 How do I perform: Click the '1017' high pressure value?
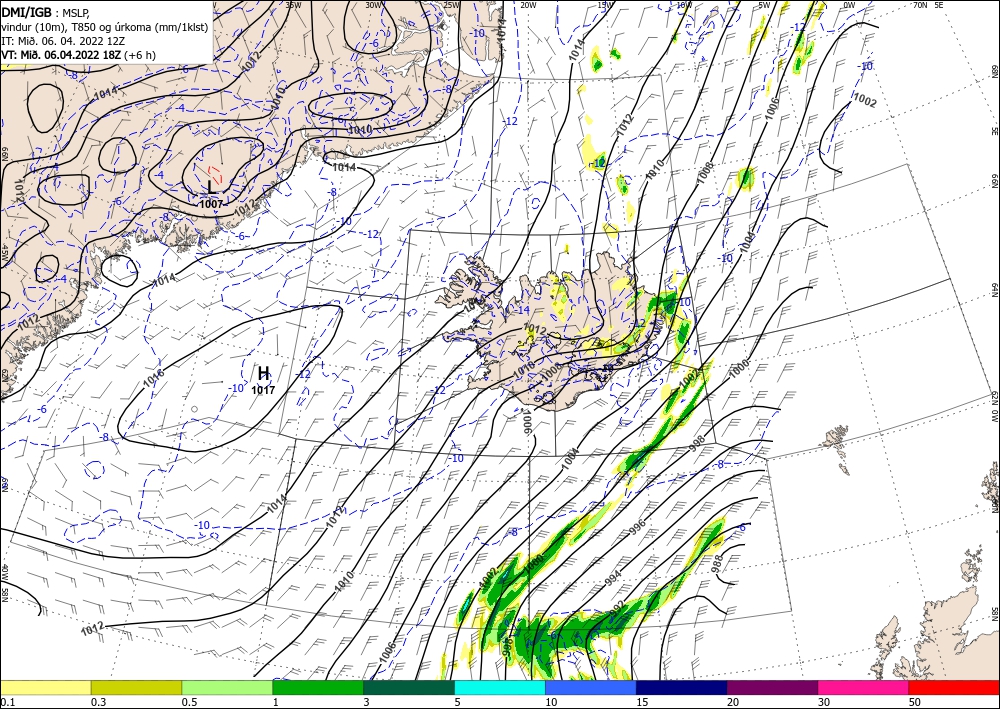coord(263,390)
